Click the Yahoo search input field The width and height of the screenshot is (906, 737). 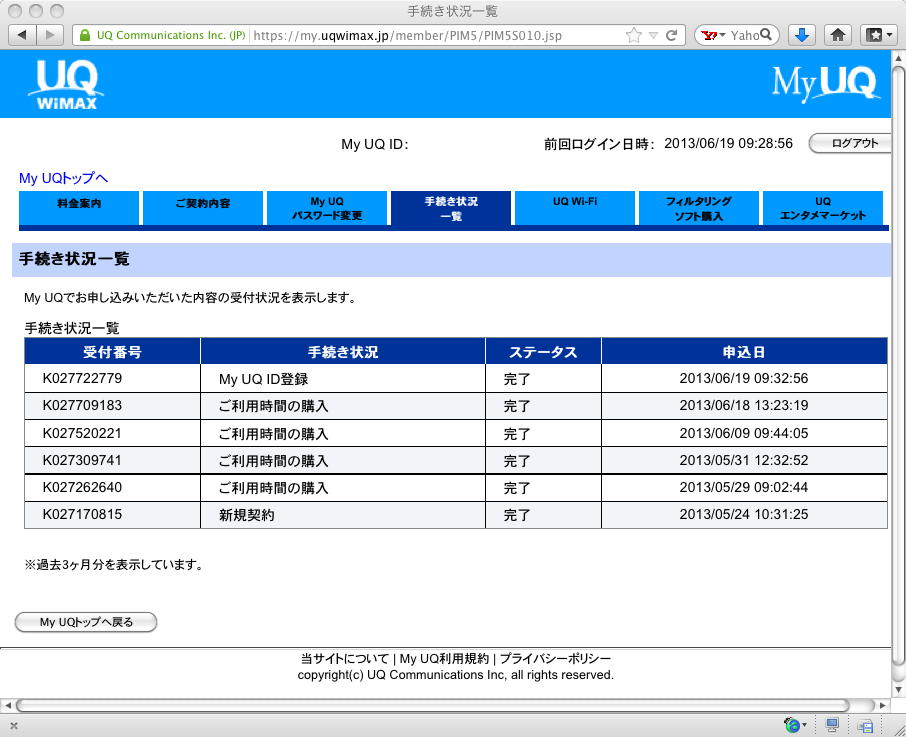pyautogui.click(x=744, y=35)
